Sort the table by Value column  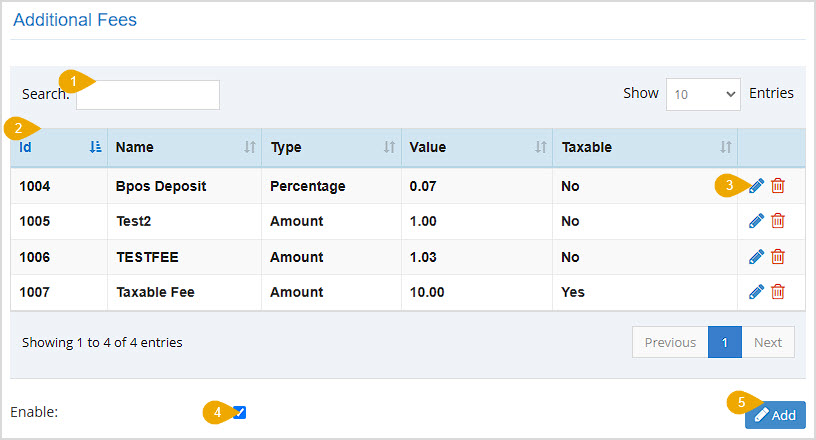coord(477,147)
